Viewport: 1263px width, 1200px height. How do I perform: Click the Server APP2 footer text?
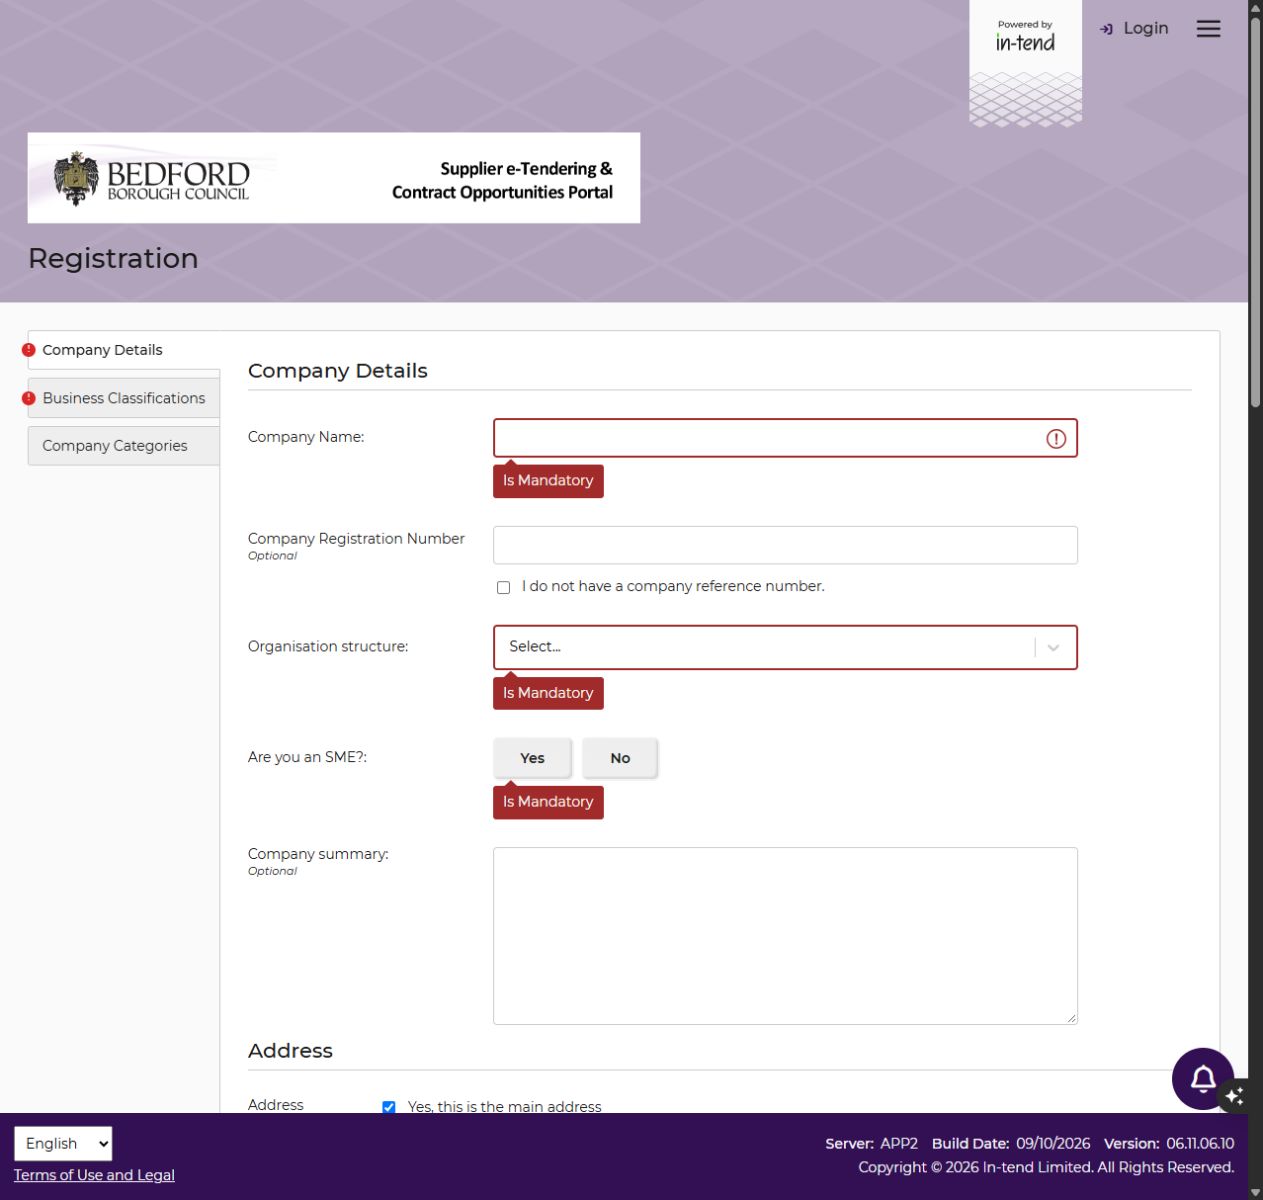871,1143
